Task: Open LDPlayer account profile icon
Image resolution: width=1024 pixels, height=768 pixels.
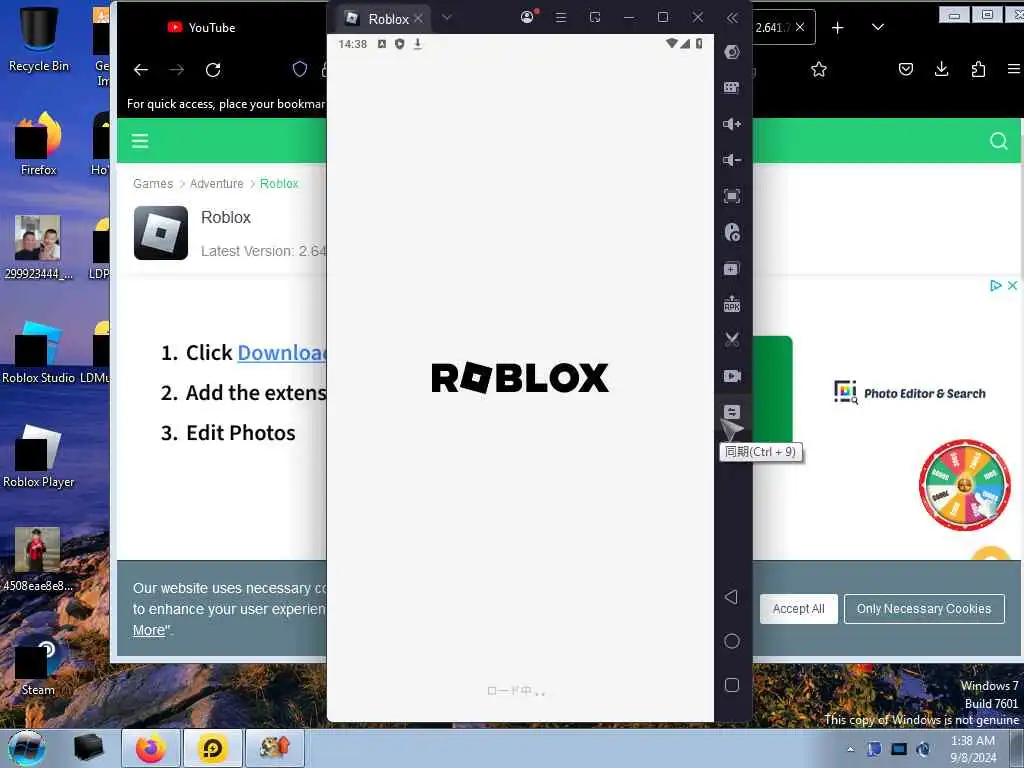Action: (528, 17)
